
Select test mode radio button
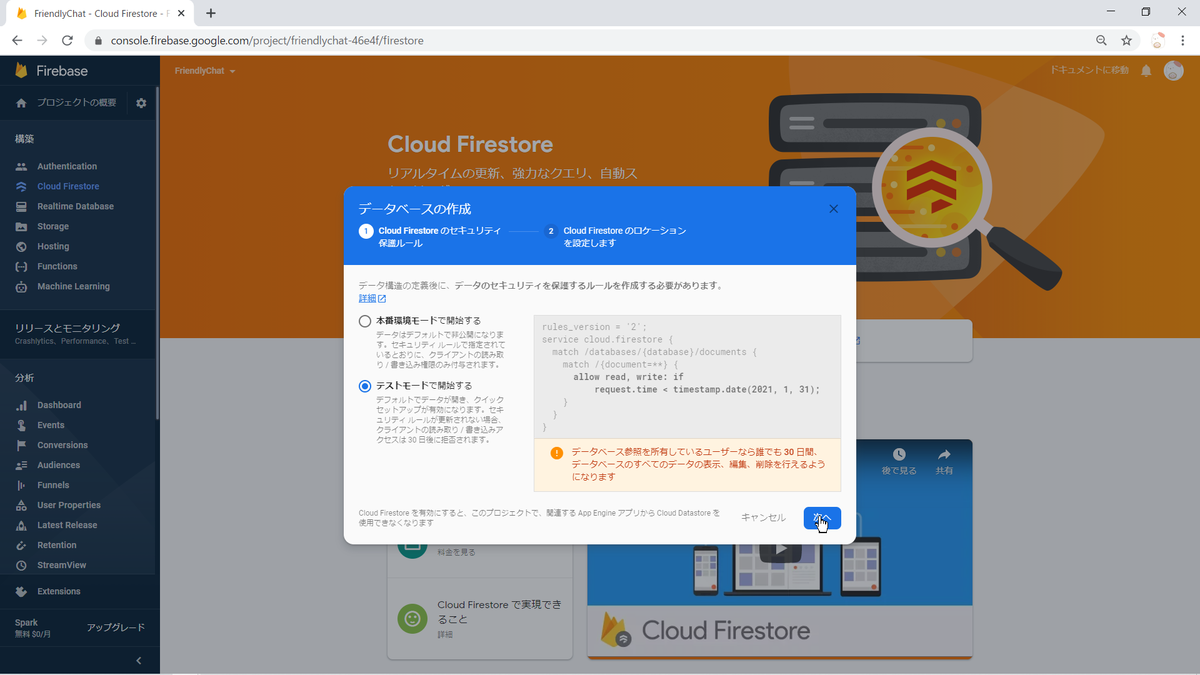coord(365,385)
